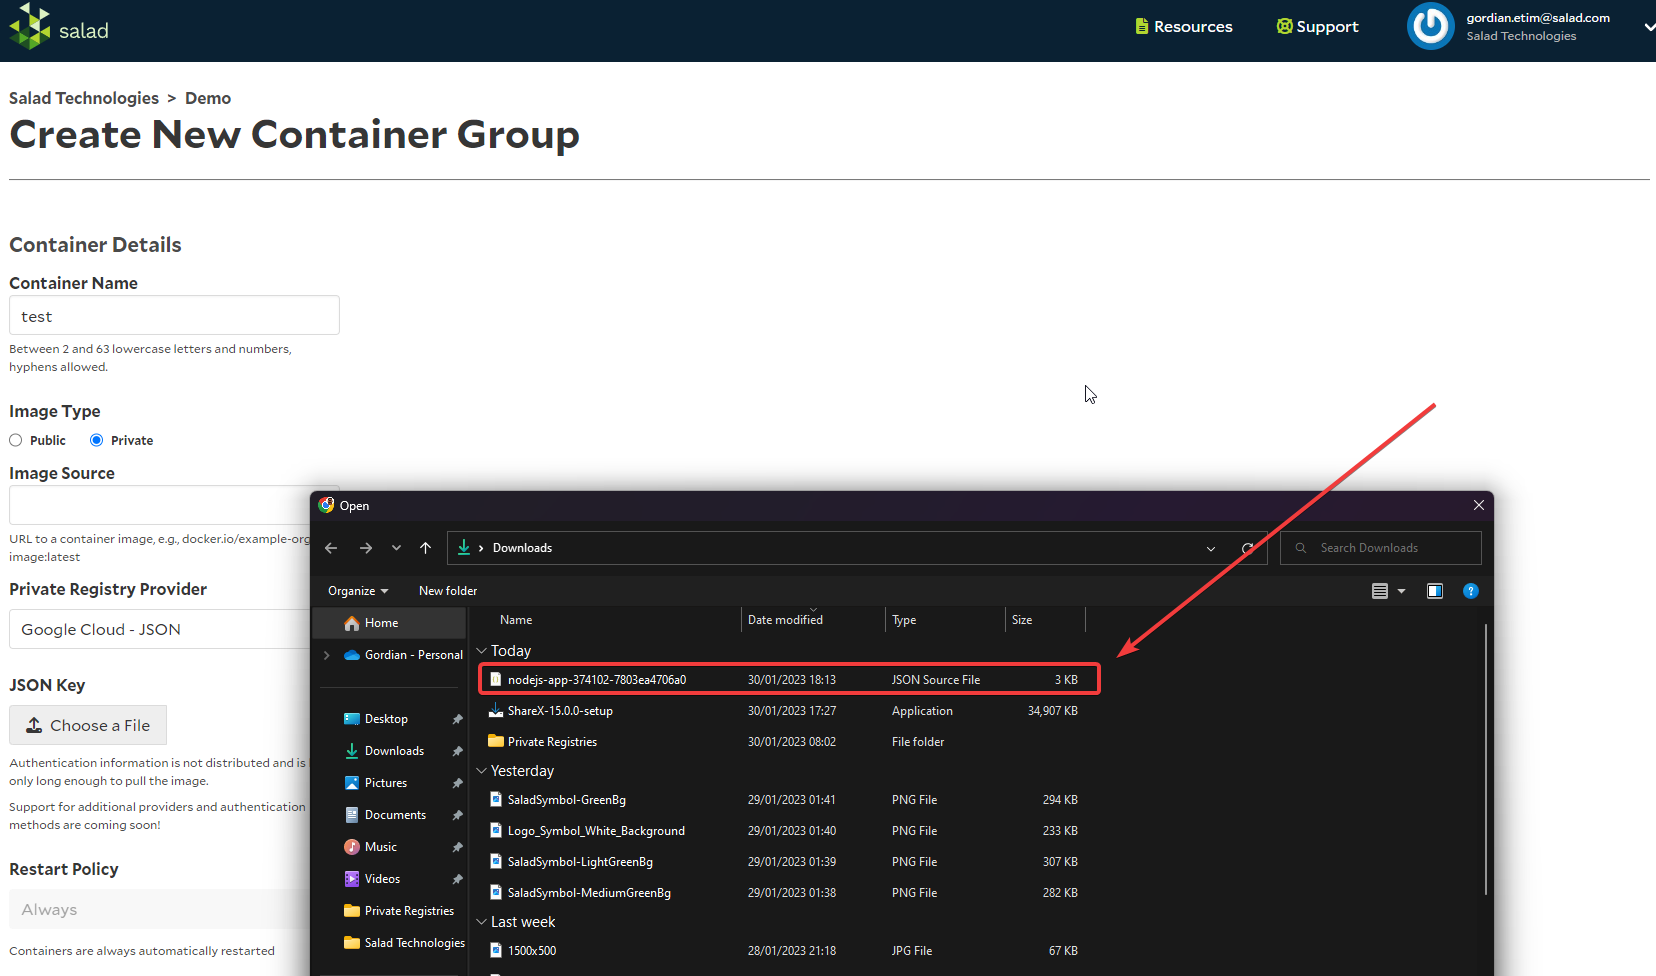Select the SaladSymbol-MediumGreenBg PNG file

point(783,893)
